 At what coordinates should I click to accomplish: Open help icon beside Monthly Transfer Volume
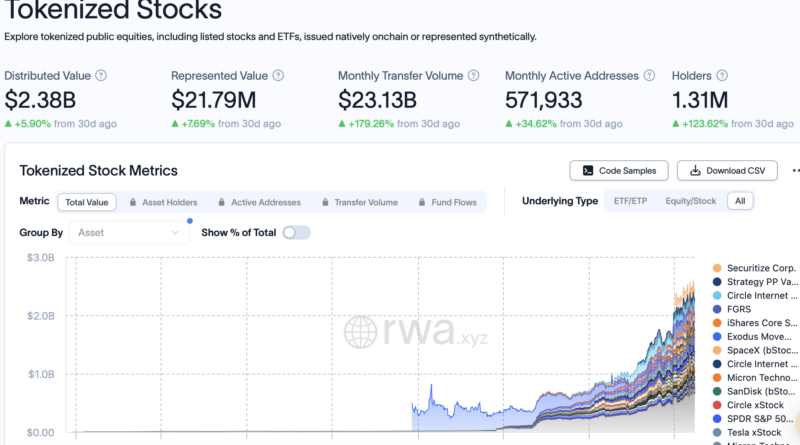pos(473,76)
